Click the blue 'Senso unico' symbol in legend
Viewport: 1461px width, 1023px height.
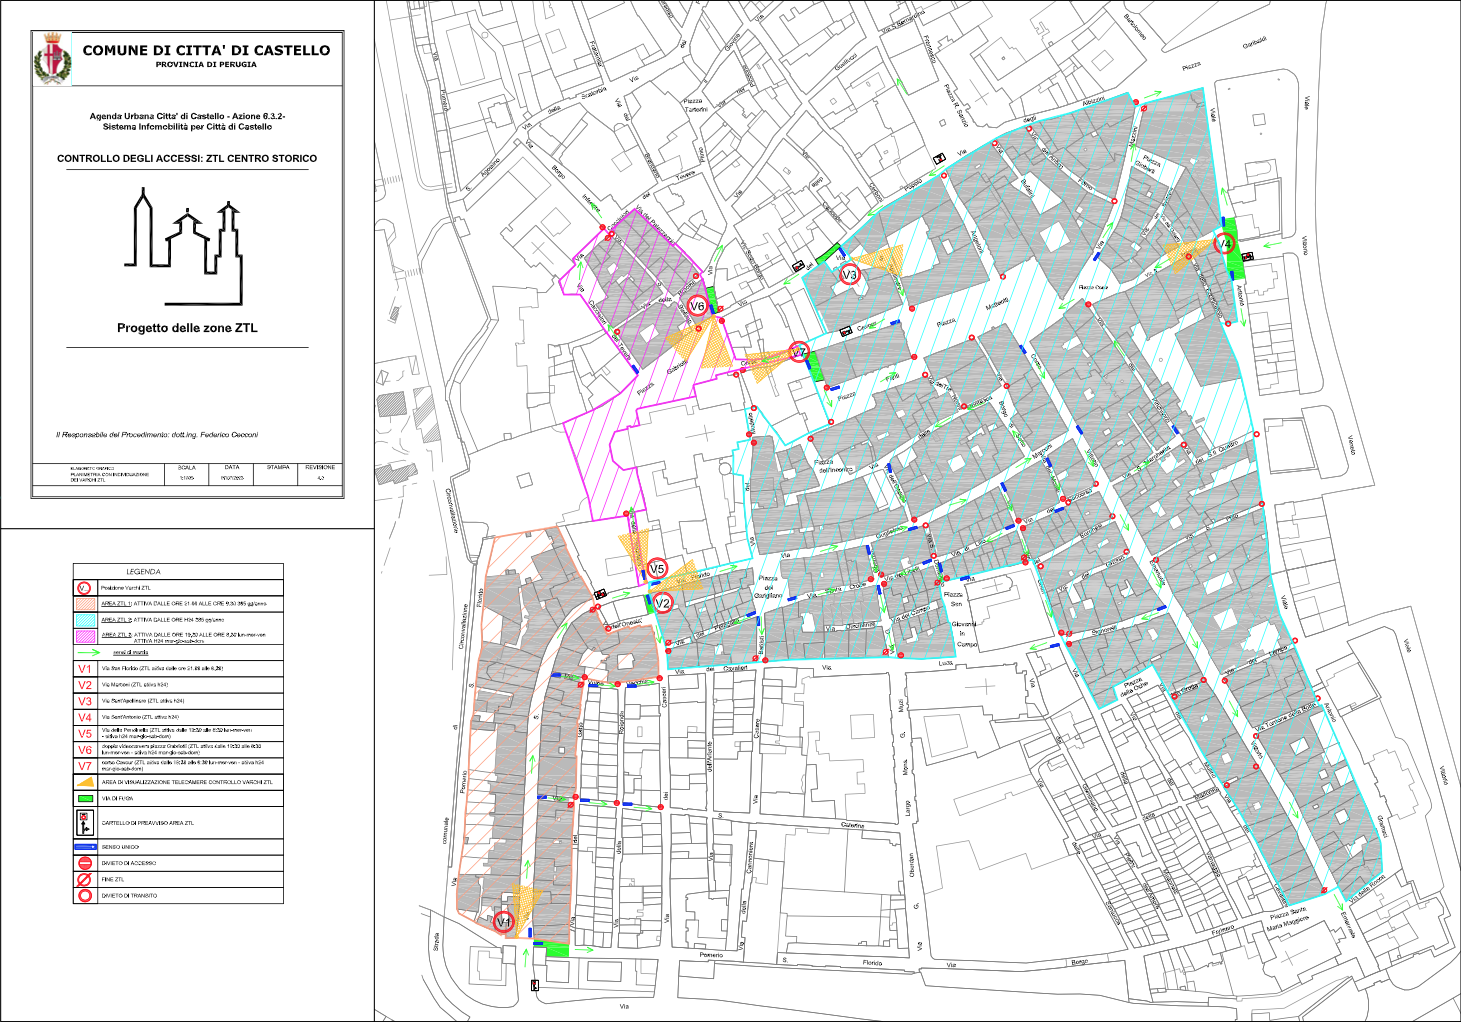(85, 847)
